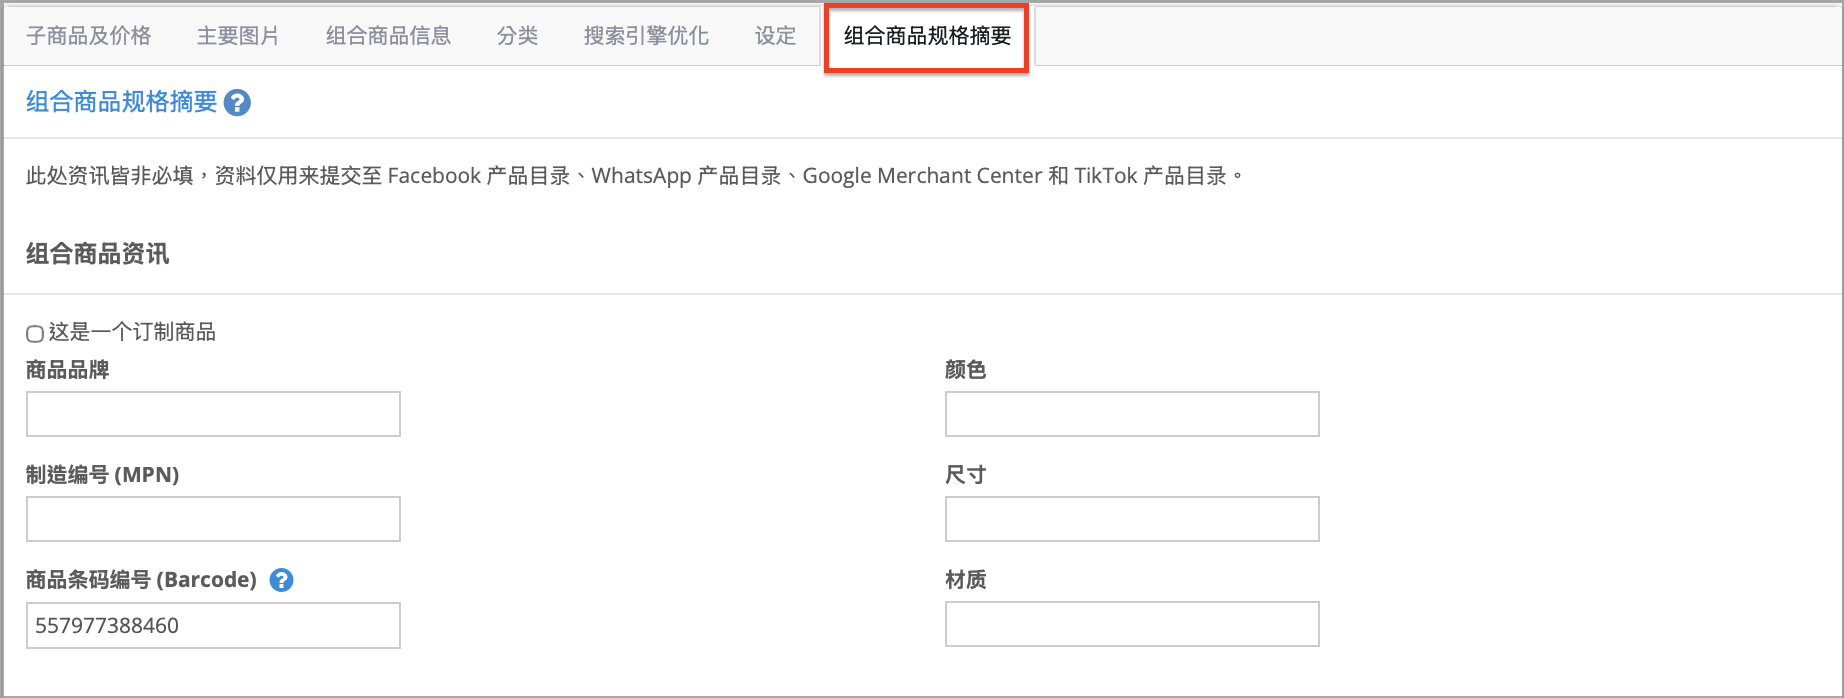This screenshot has height=698, width=1844.
Task: Click help icon beside 组合商品规格摘要 heading
Action: click(237, 103)
